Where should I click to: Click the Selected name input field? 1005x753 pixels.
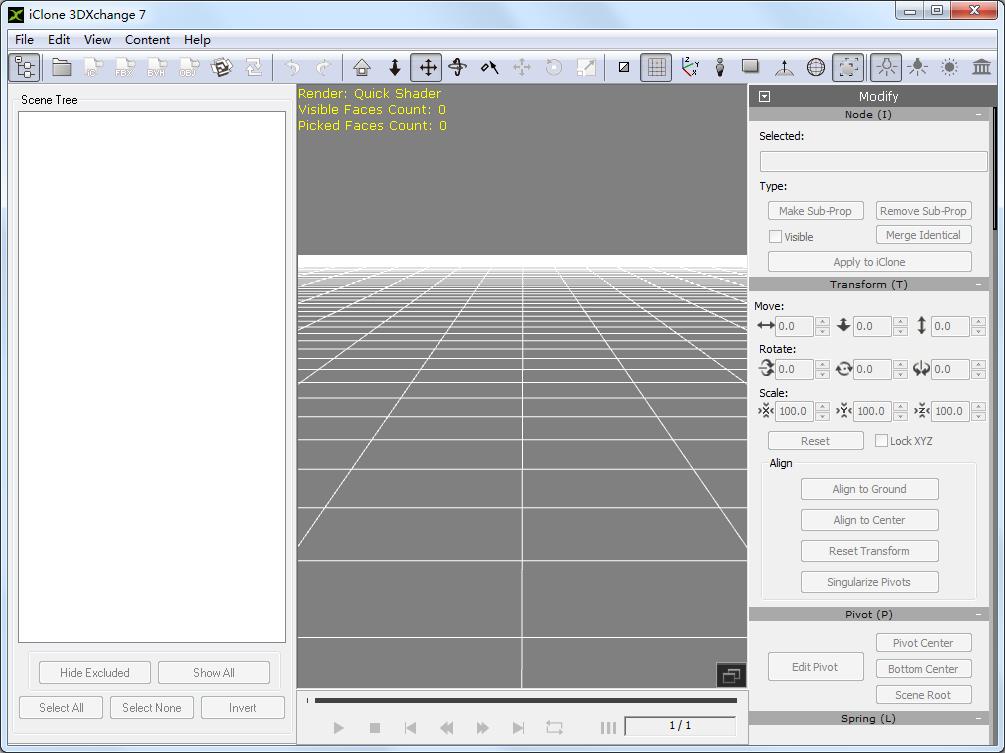pyautogui.click(x=873, y=161)
